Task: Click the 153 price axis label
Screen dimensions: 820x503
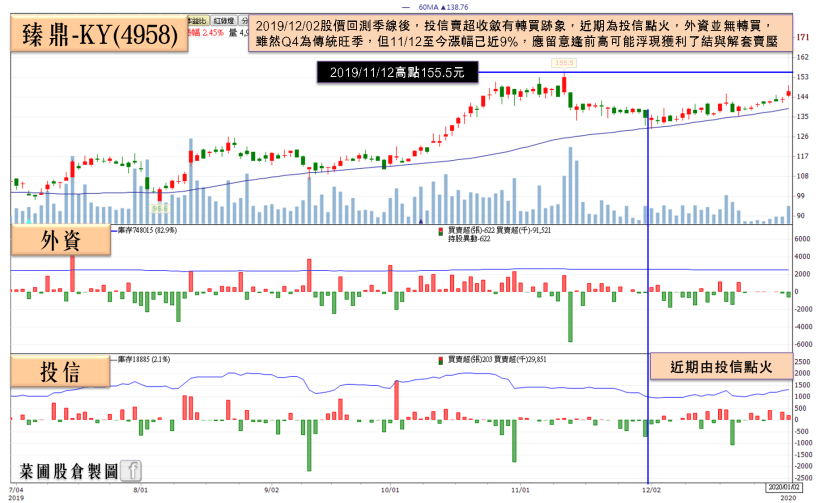Action: pyautogui.click(x=803, y=77)
